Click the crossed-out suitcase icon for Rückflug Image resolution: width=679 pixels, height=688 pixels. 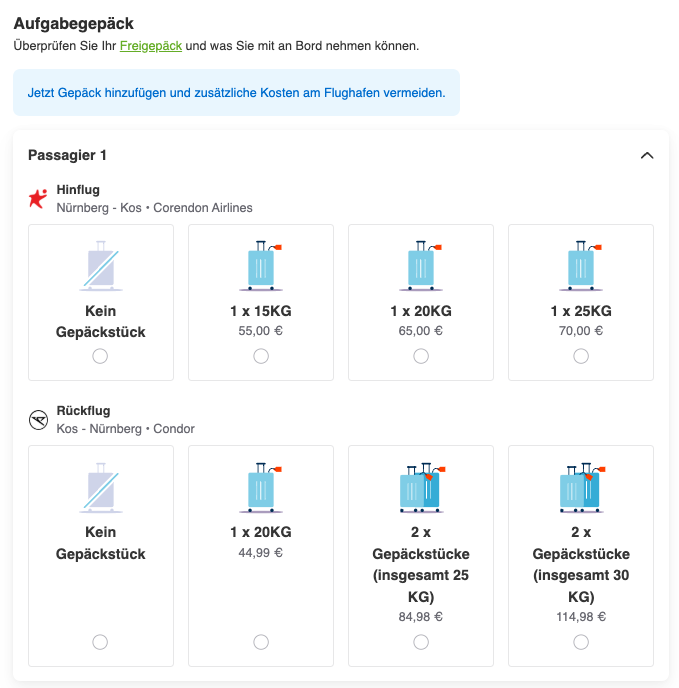tap(101, 487)
